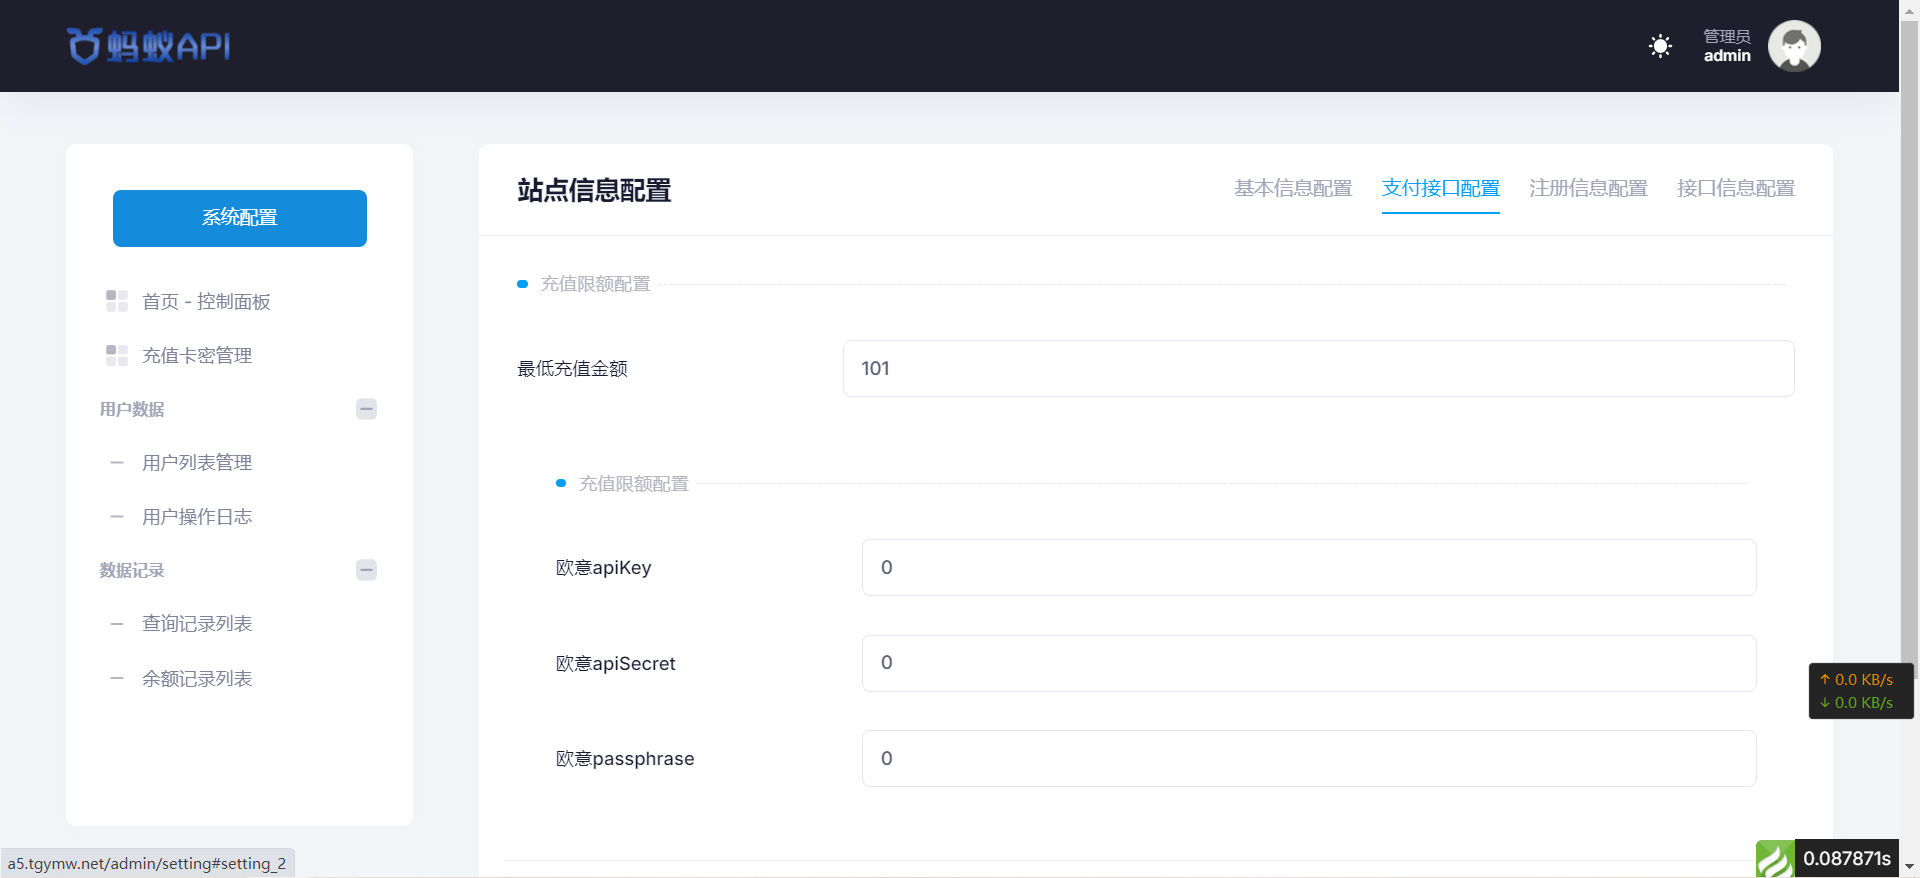Click the 0.087871s load time badge

1847,859
